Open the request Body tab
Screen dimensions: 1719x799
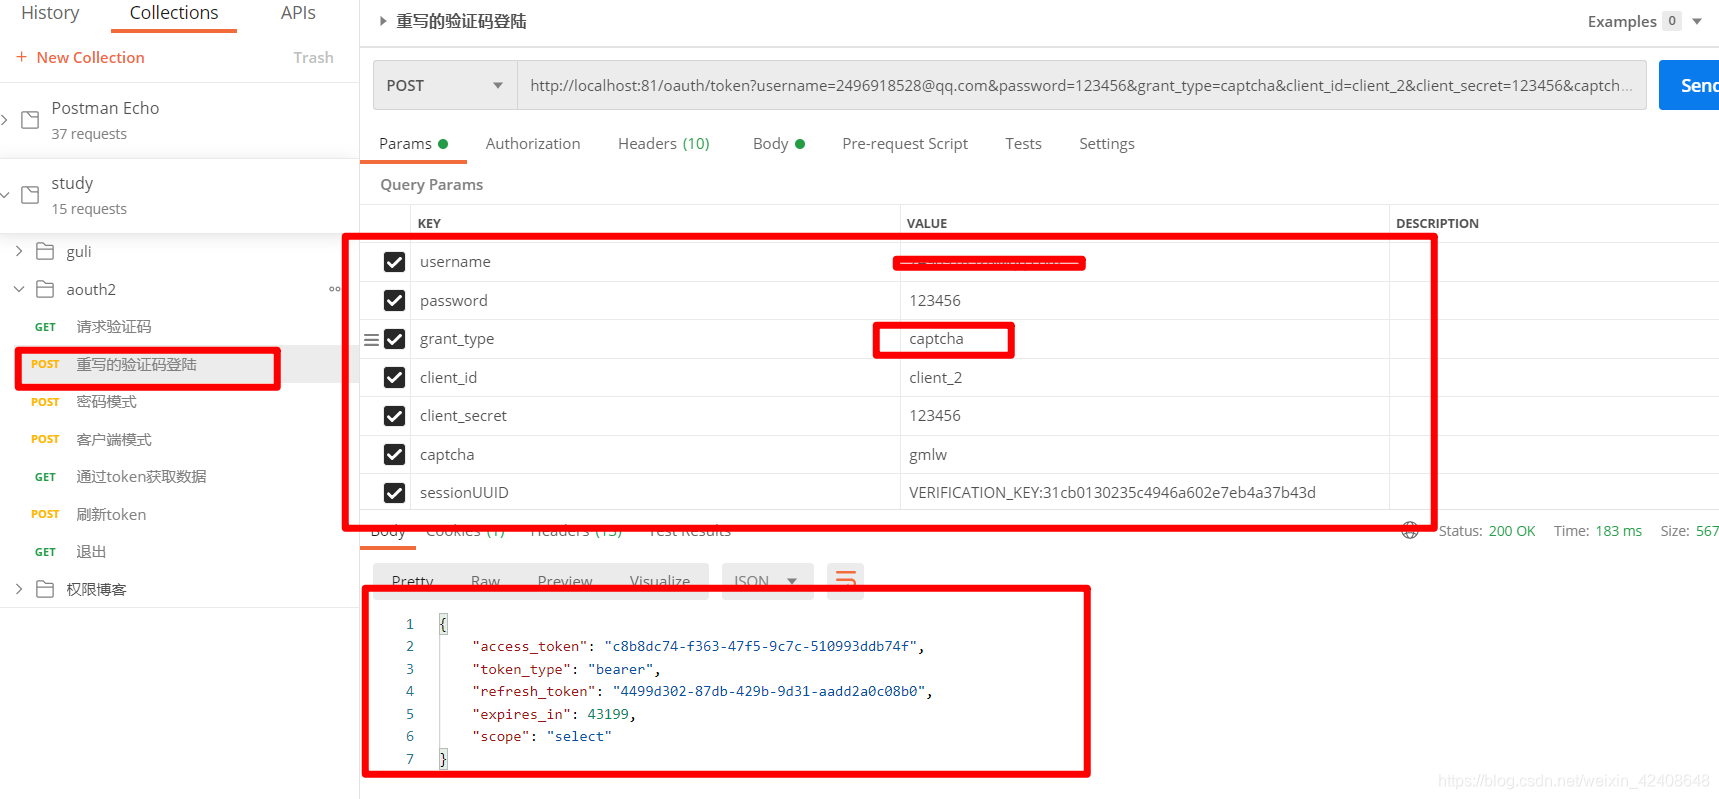pos(779,144)
